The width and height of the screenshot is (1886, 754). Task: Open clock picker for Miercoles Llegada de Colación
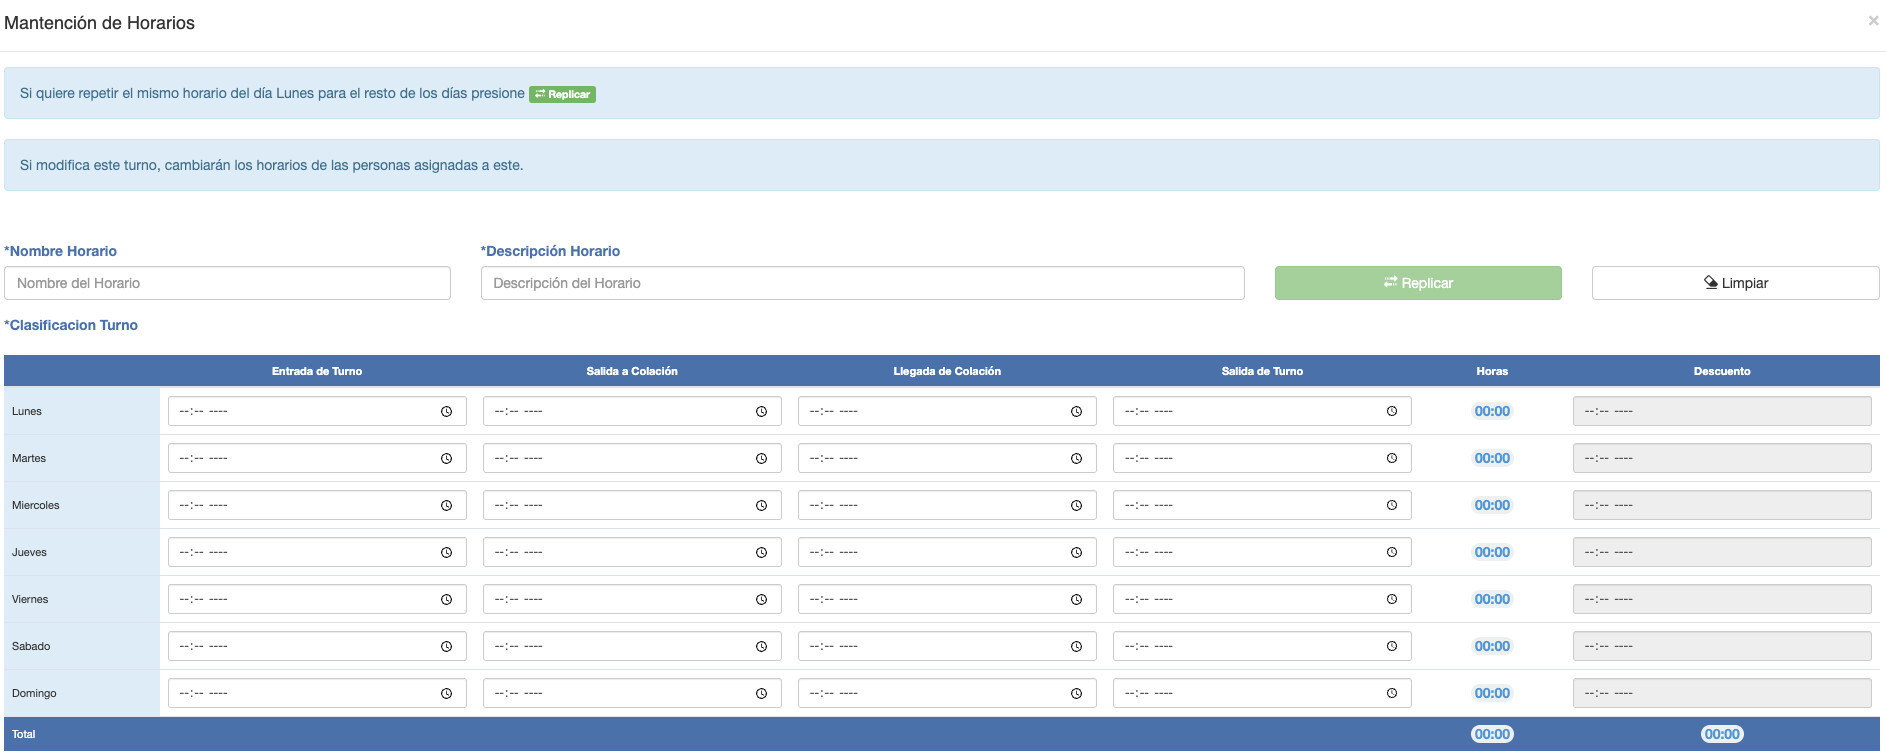tap(1076, 505)
